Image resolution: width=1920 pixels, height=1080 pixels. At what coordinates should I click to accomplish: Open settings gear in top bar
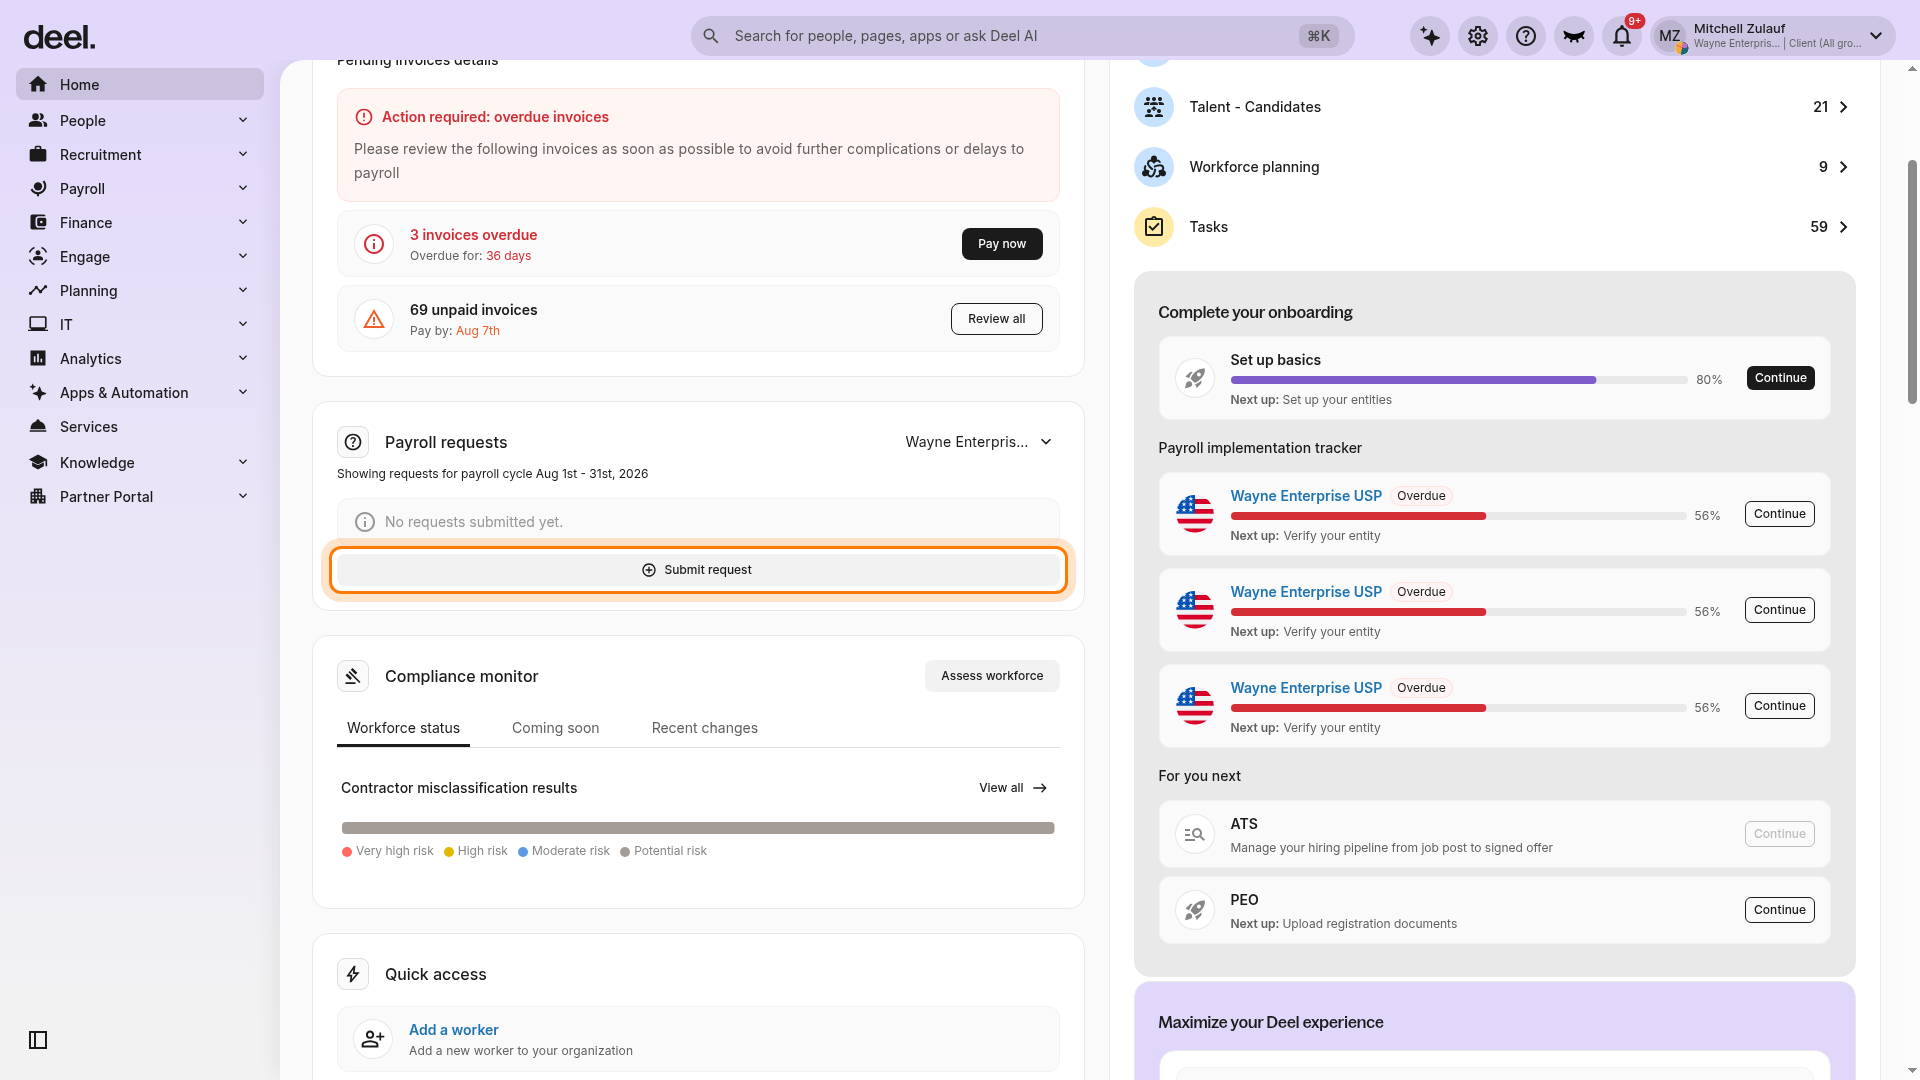[1478, 37]
